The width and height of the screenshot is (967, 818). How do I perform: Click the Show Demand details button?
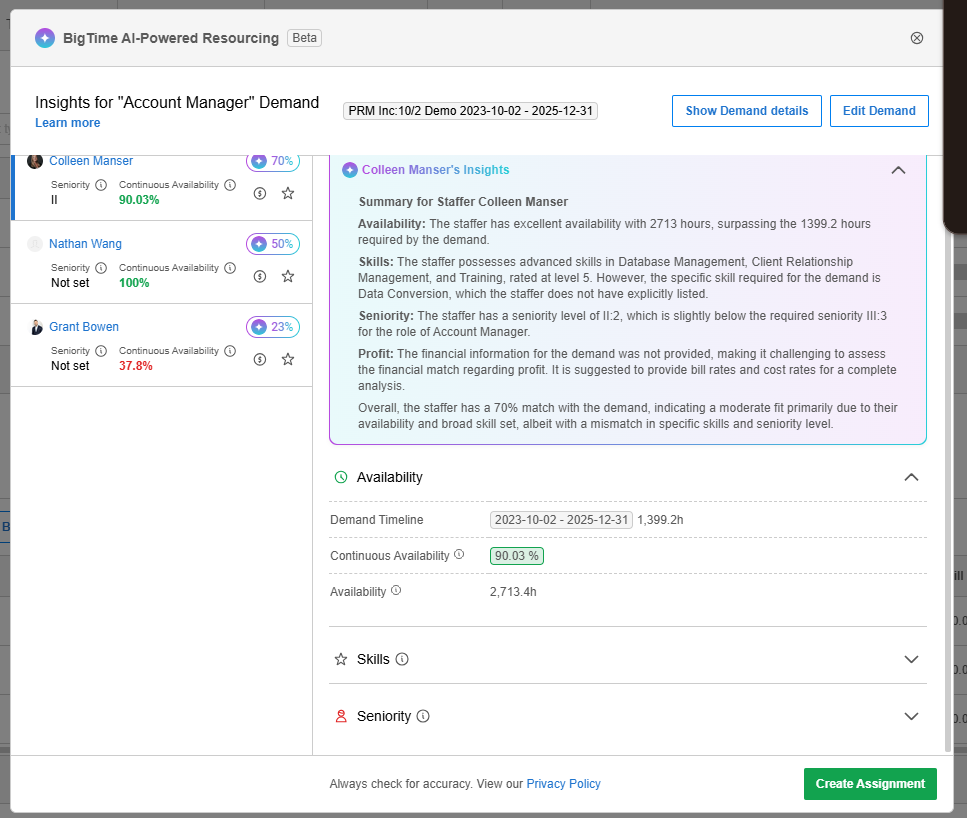coord(746,111)
